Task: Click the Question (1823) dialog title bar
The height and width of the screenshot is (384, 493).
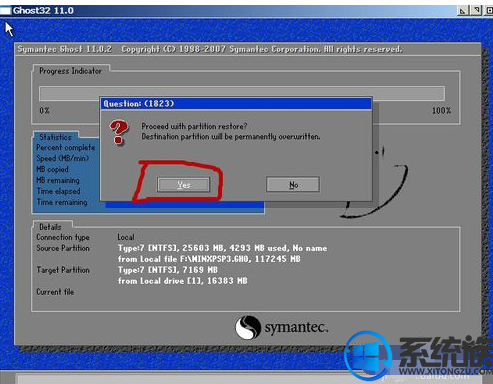Action: [x=236, y=103]
